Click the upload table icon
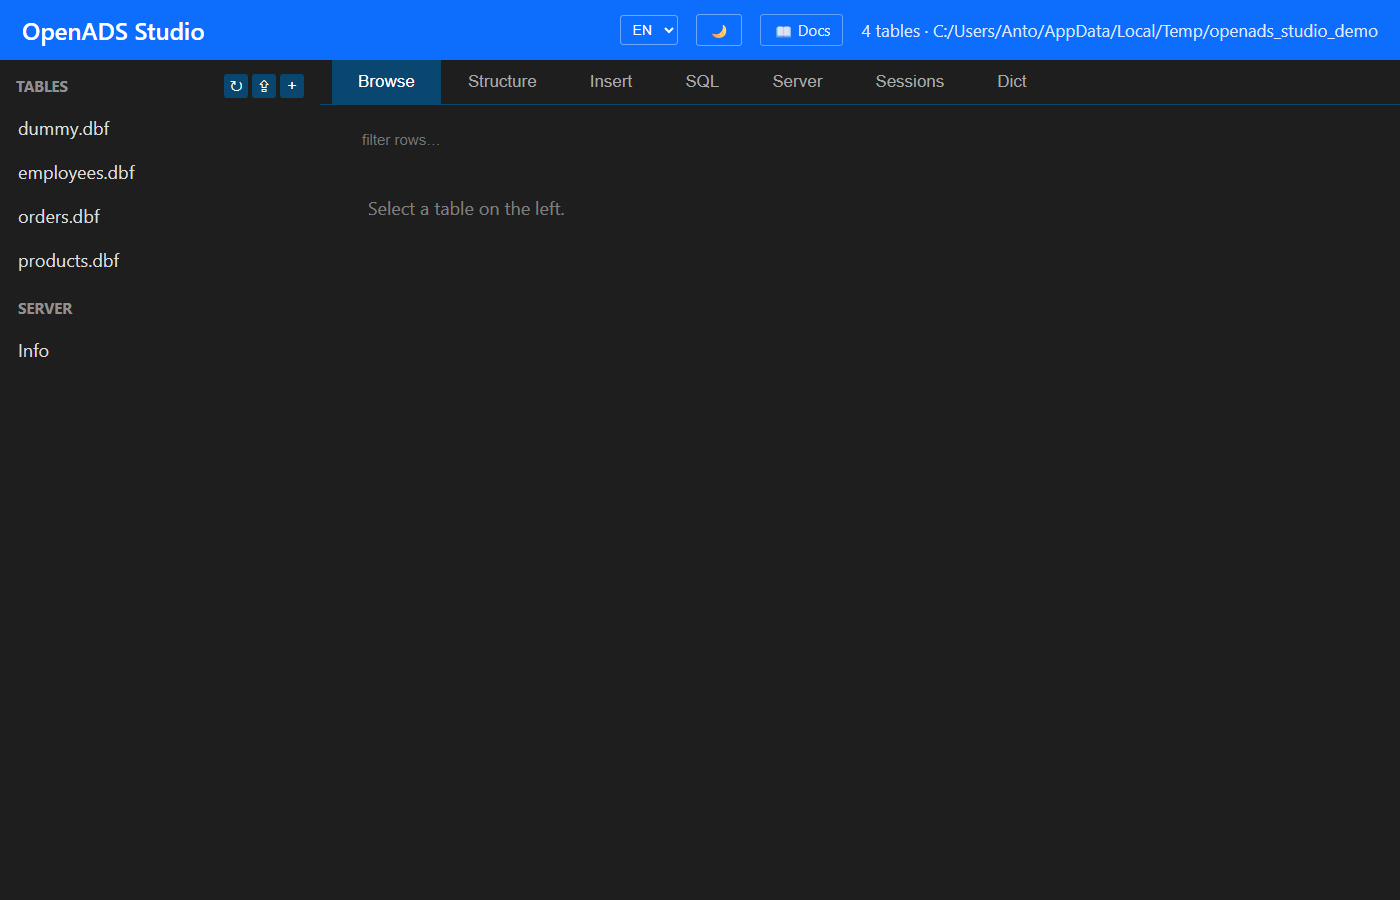Viewport: 1400px width, 900px height. pyautogui.click(x=264, y=86)
